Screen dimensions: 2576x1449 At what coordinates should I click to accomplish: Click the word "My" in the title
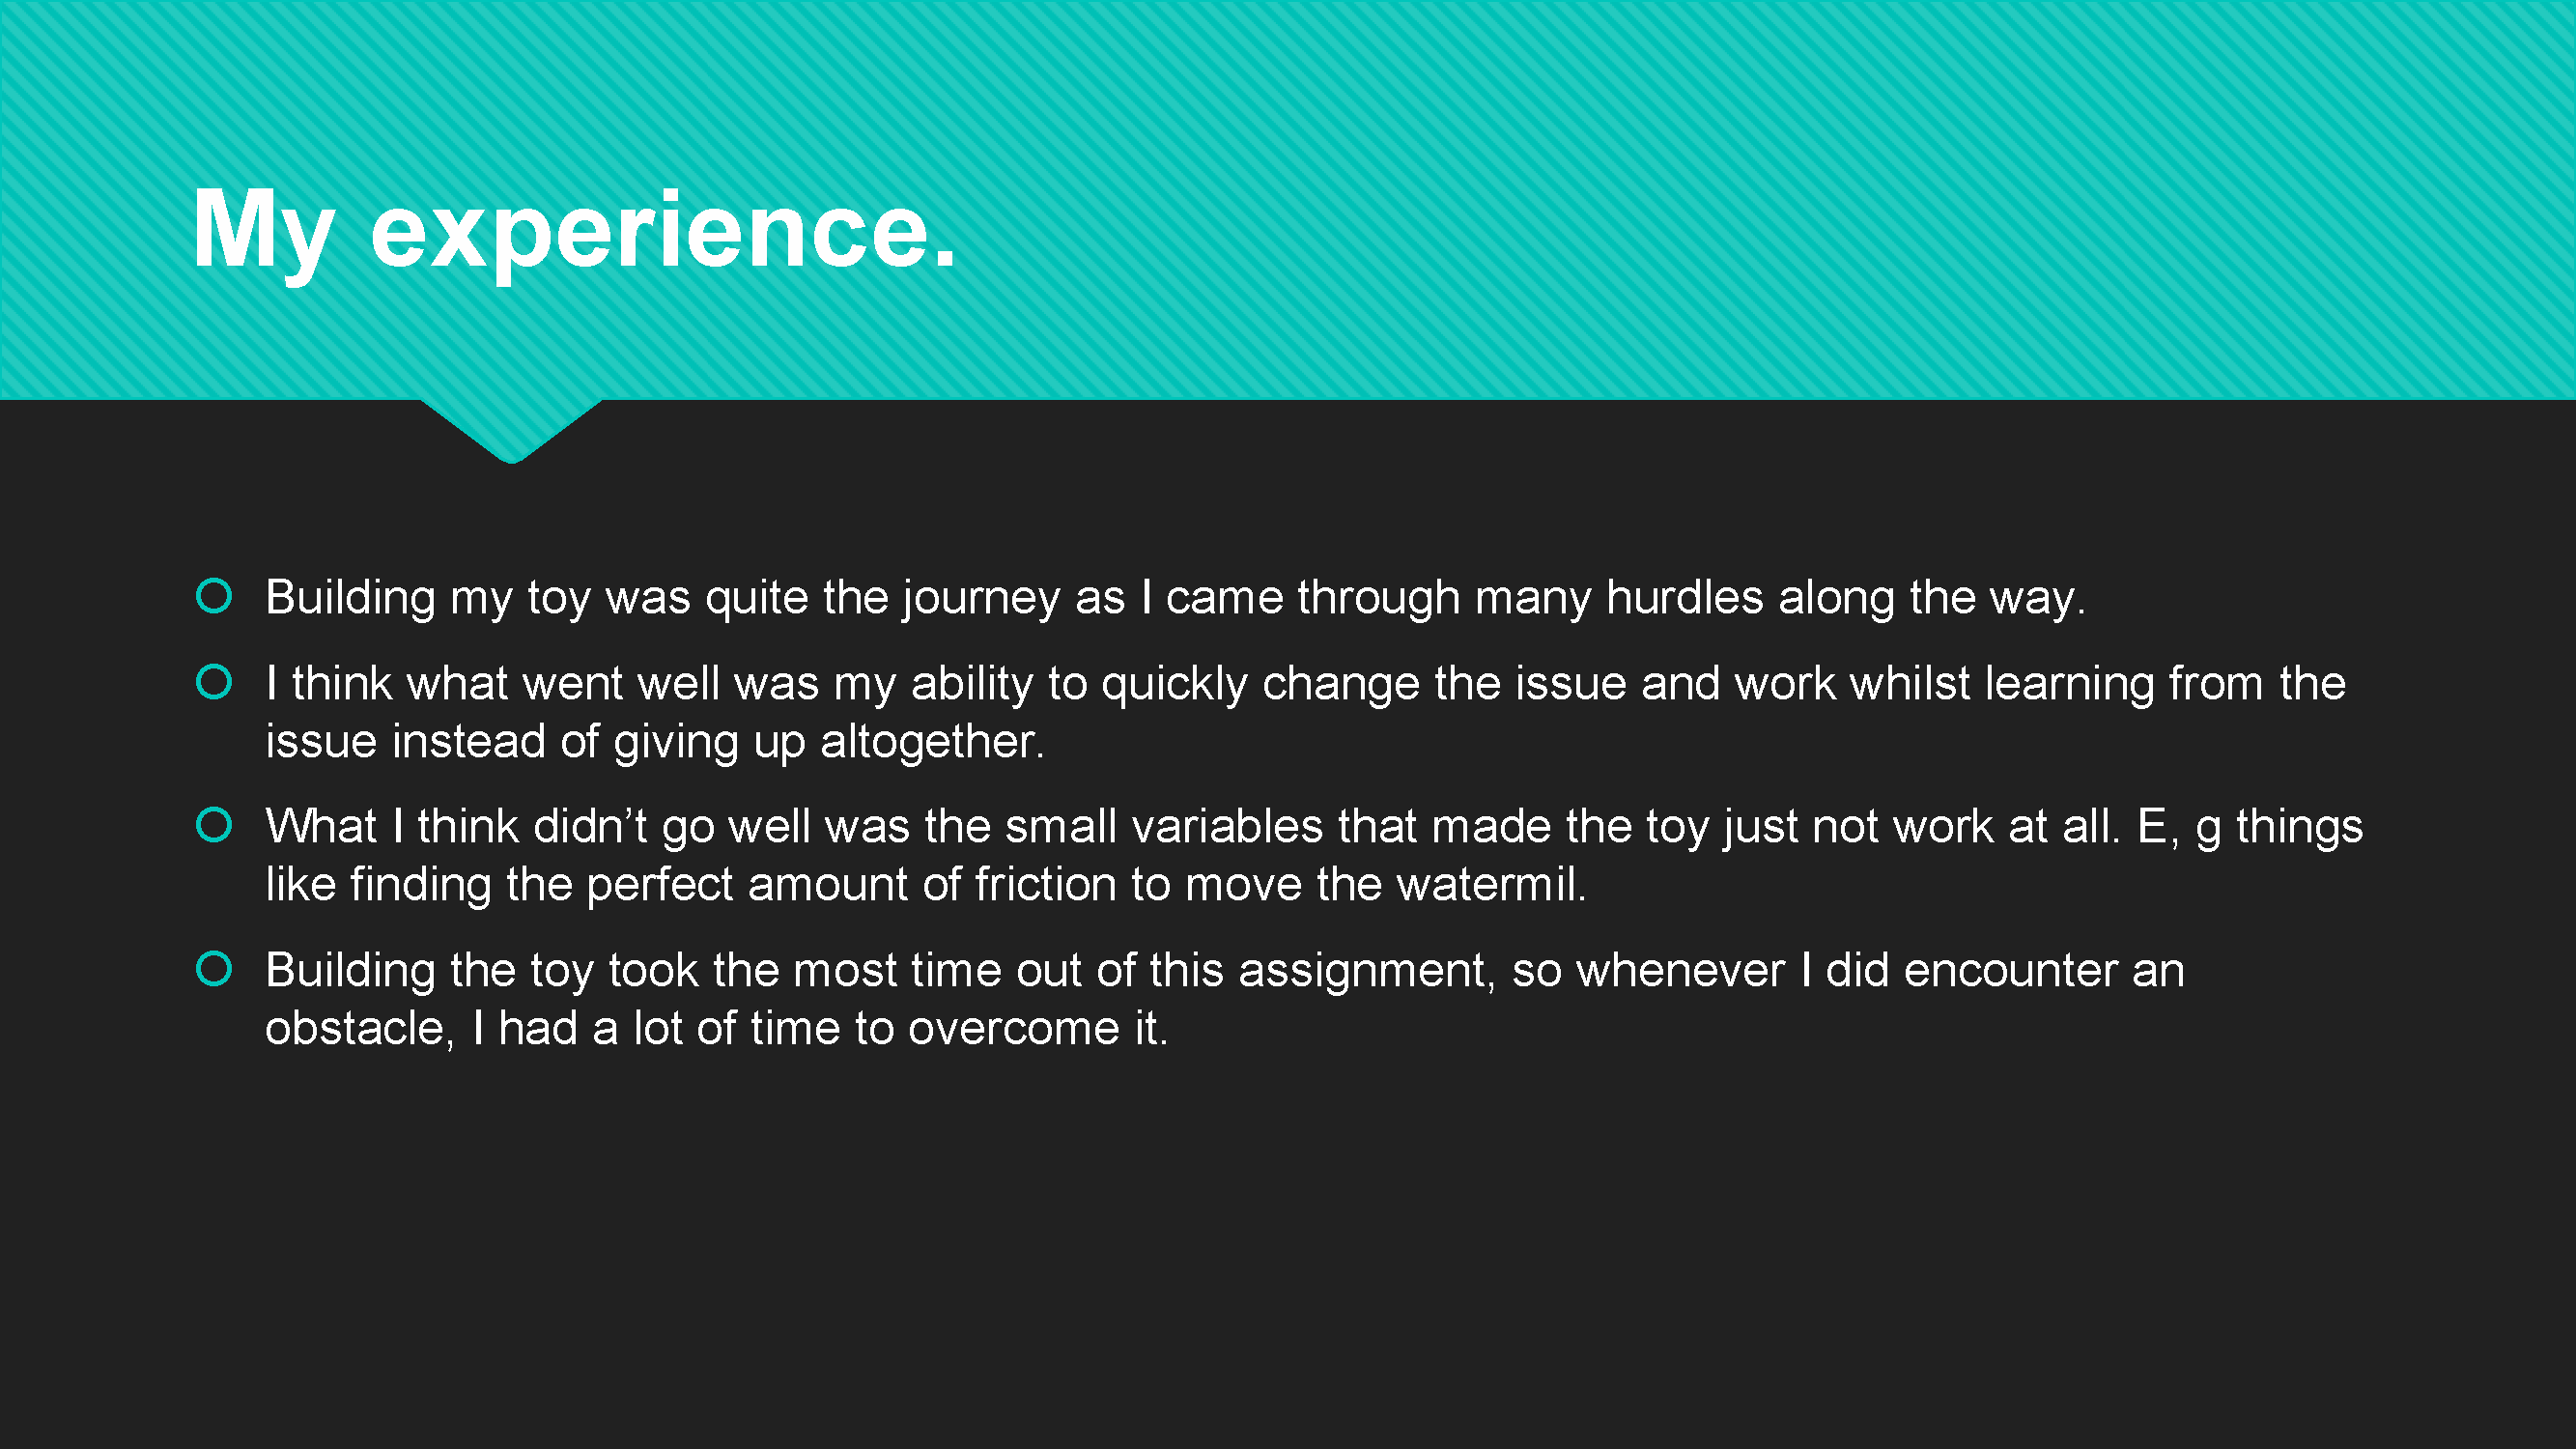click(263, 232)
